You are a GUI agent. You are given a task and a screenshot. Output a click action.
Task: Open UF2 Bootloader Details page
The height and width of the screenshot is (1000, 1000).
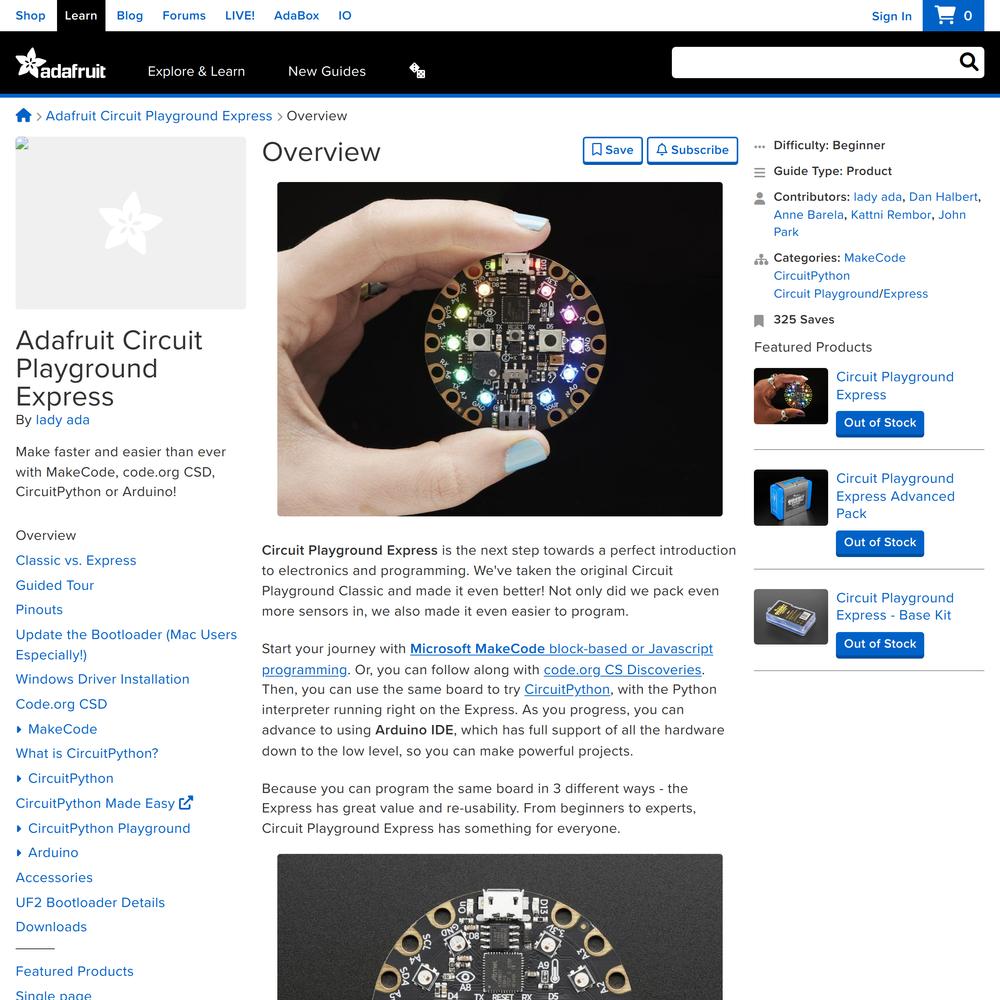pyautogui.click(x=90, y=902)
